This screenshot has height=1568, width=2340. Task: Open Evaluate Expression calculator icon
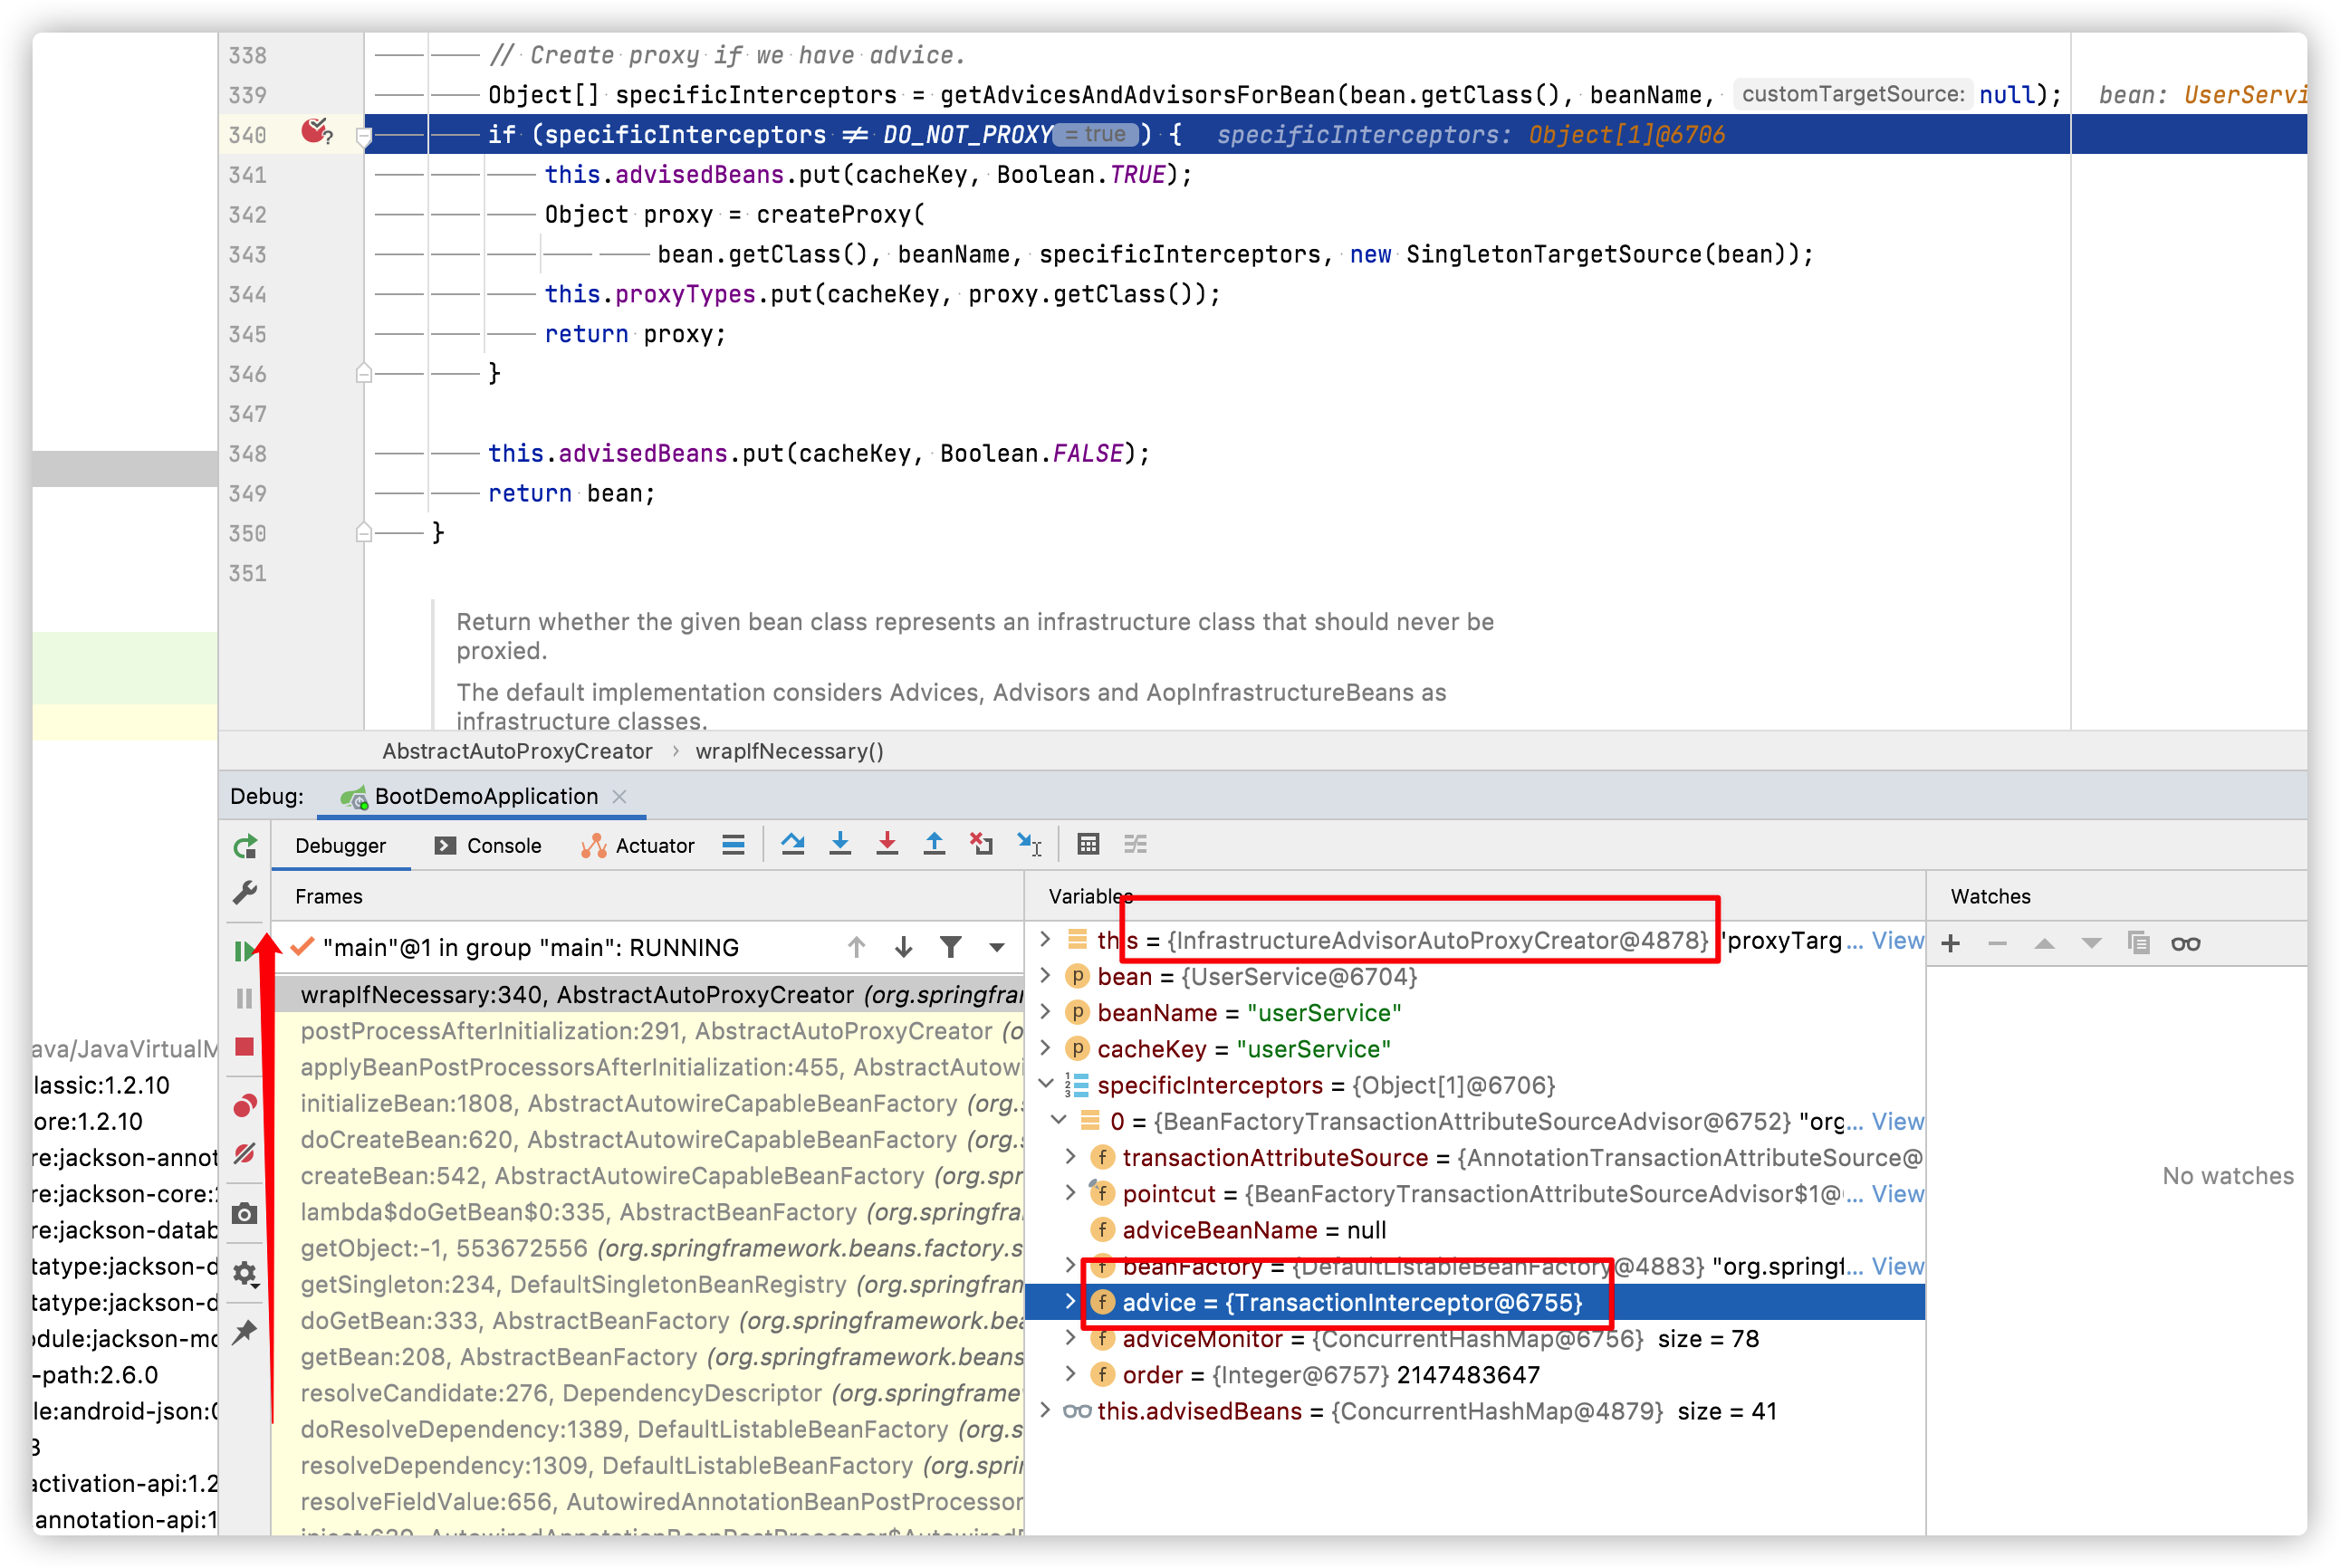pyautogui.click(x=1088, y=844)
